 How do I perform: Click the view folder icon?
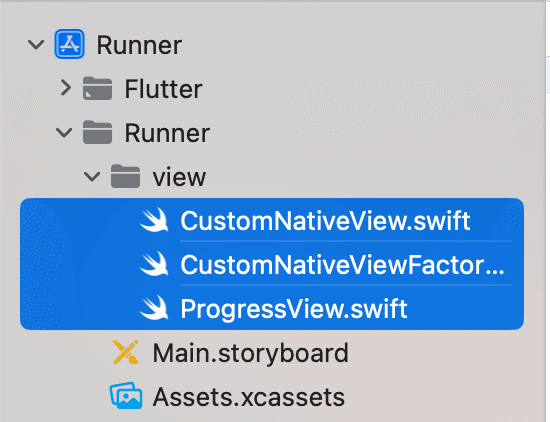[x=126, y=176]
